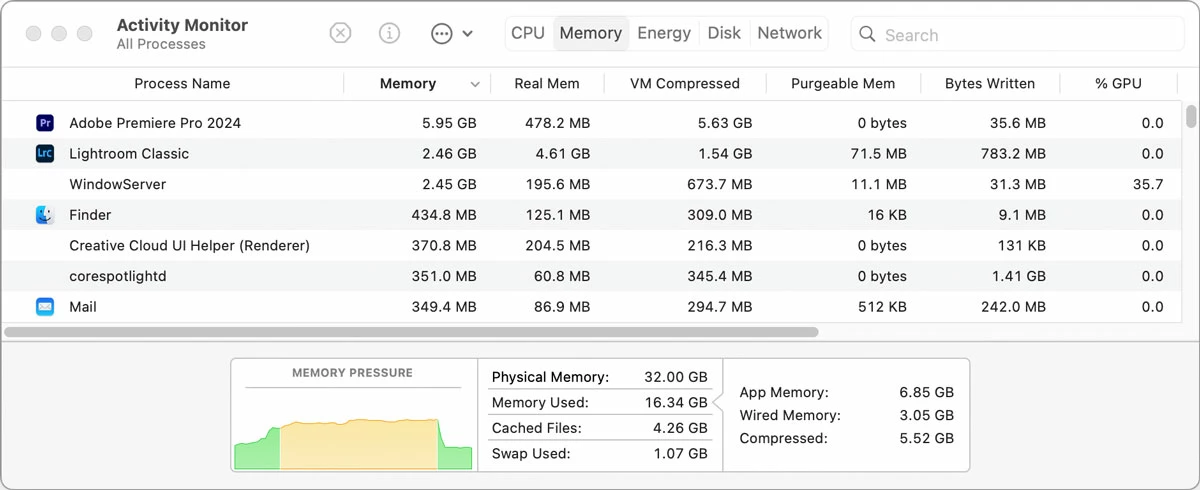Switch to the CPU tab
Screen dimensions: 1200x490
click(527, 33)
